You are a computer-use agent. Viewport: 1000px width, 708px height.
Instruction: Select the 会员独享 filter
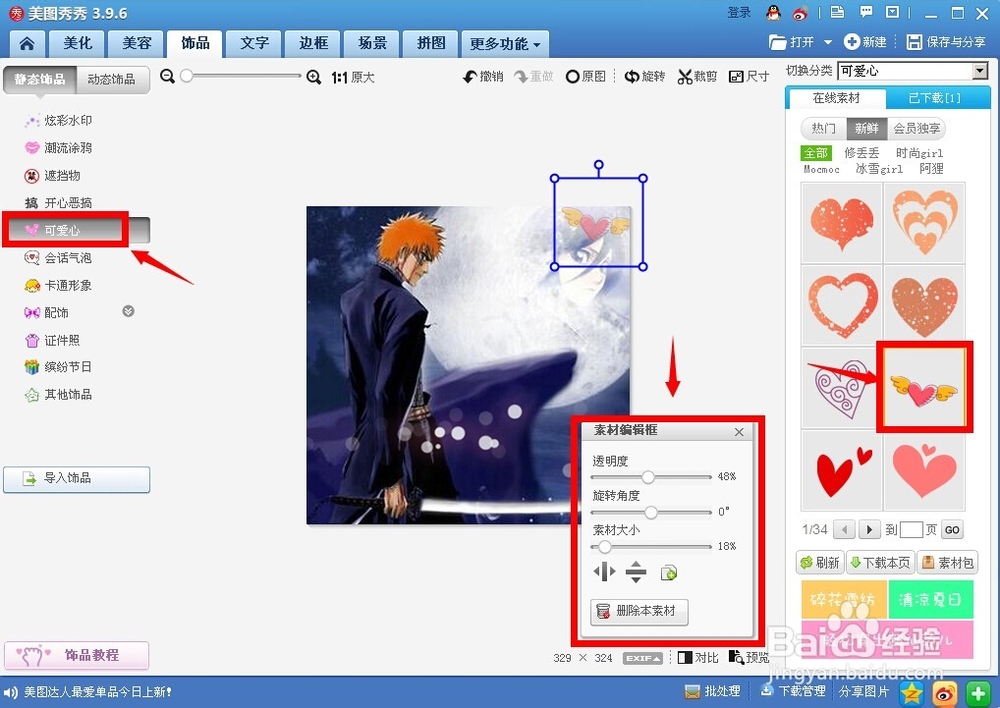(916, 128)
